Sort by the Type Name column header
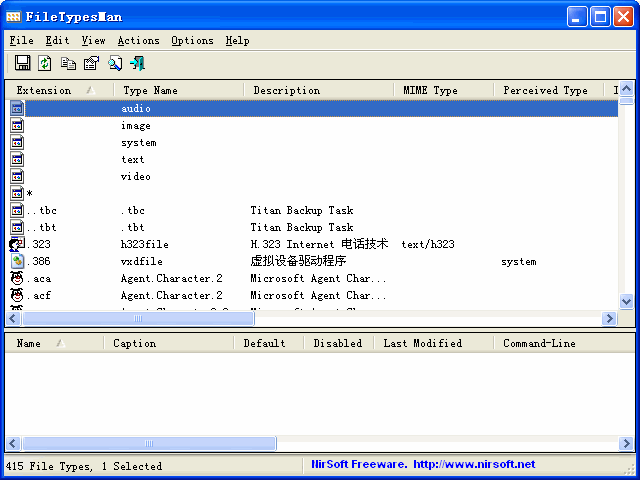The height and width of the screenshot is (480, 640). pos(178,90)
